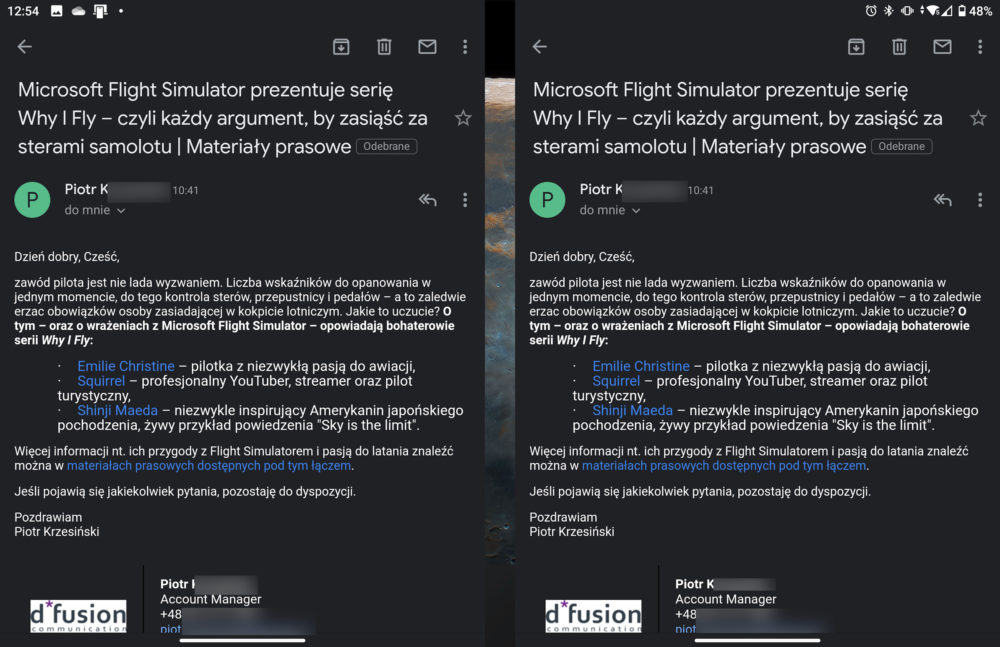Open top overflow menu in left pane
Viewport: 1000px width, 647px height.
(x=465, y=47)
